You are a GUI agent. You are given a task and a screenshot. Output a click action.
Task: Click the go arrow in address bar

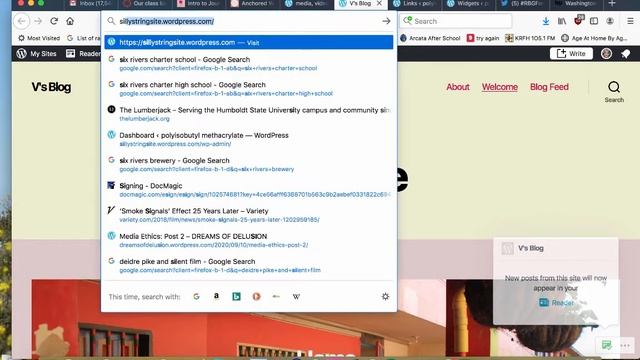tap(386, 21)
